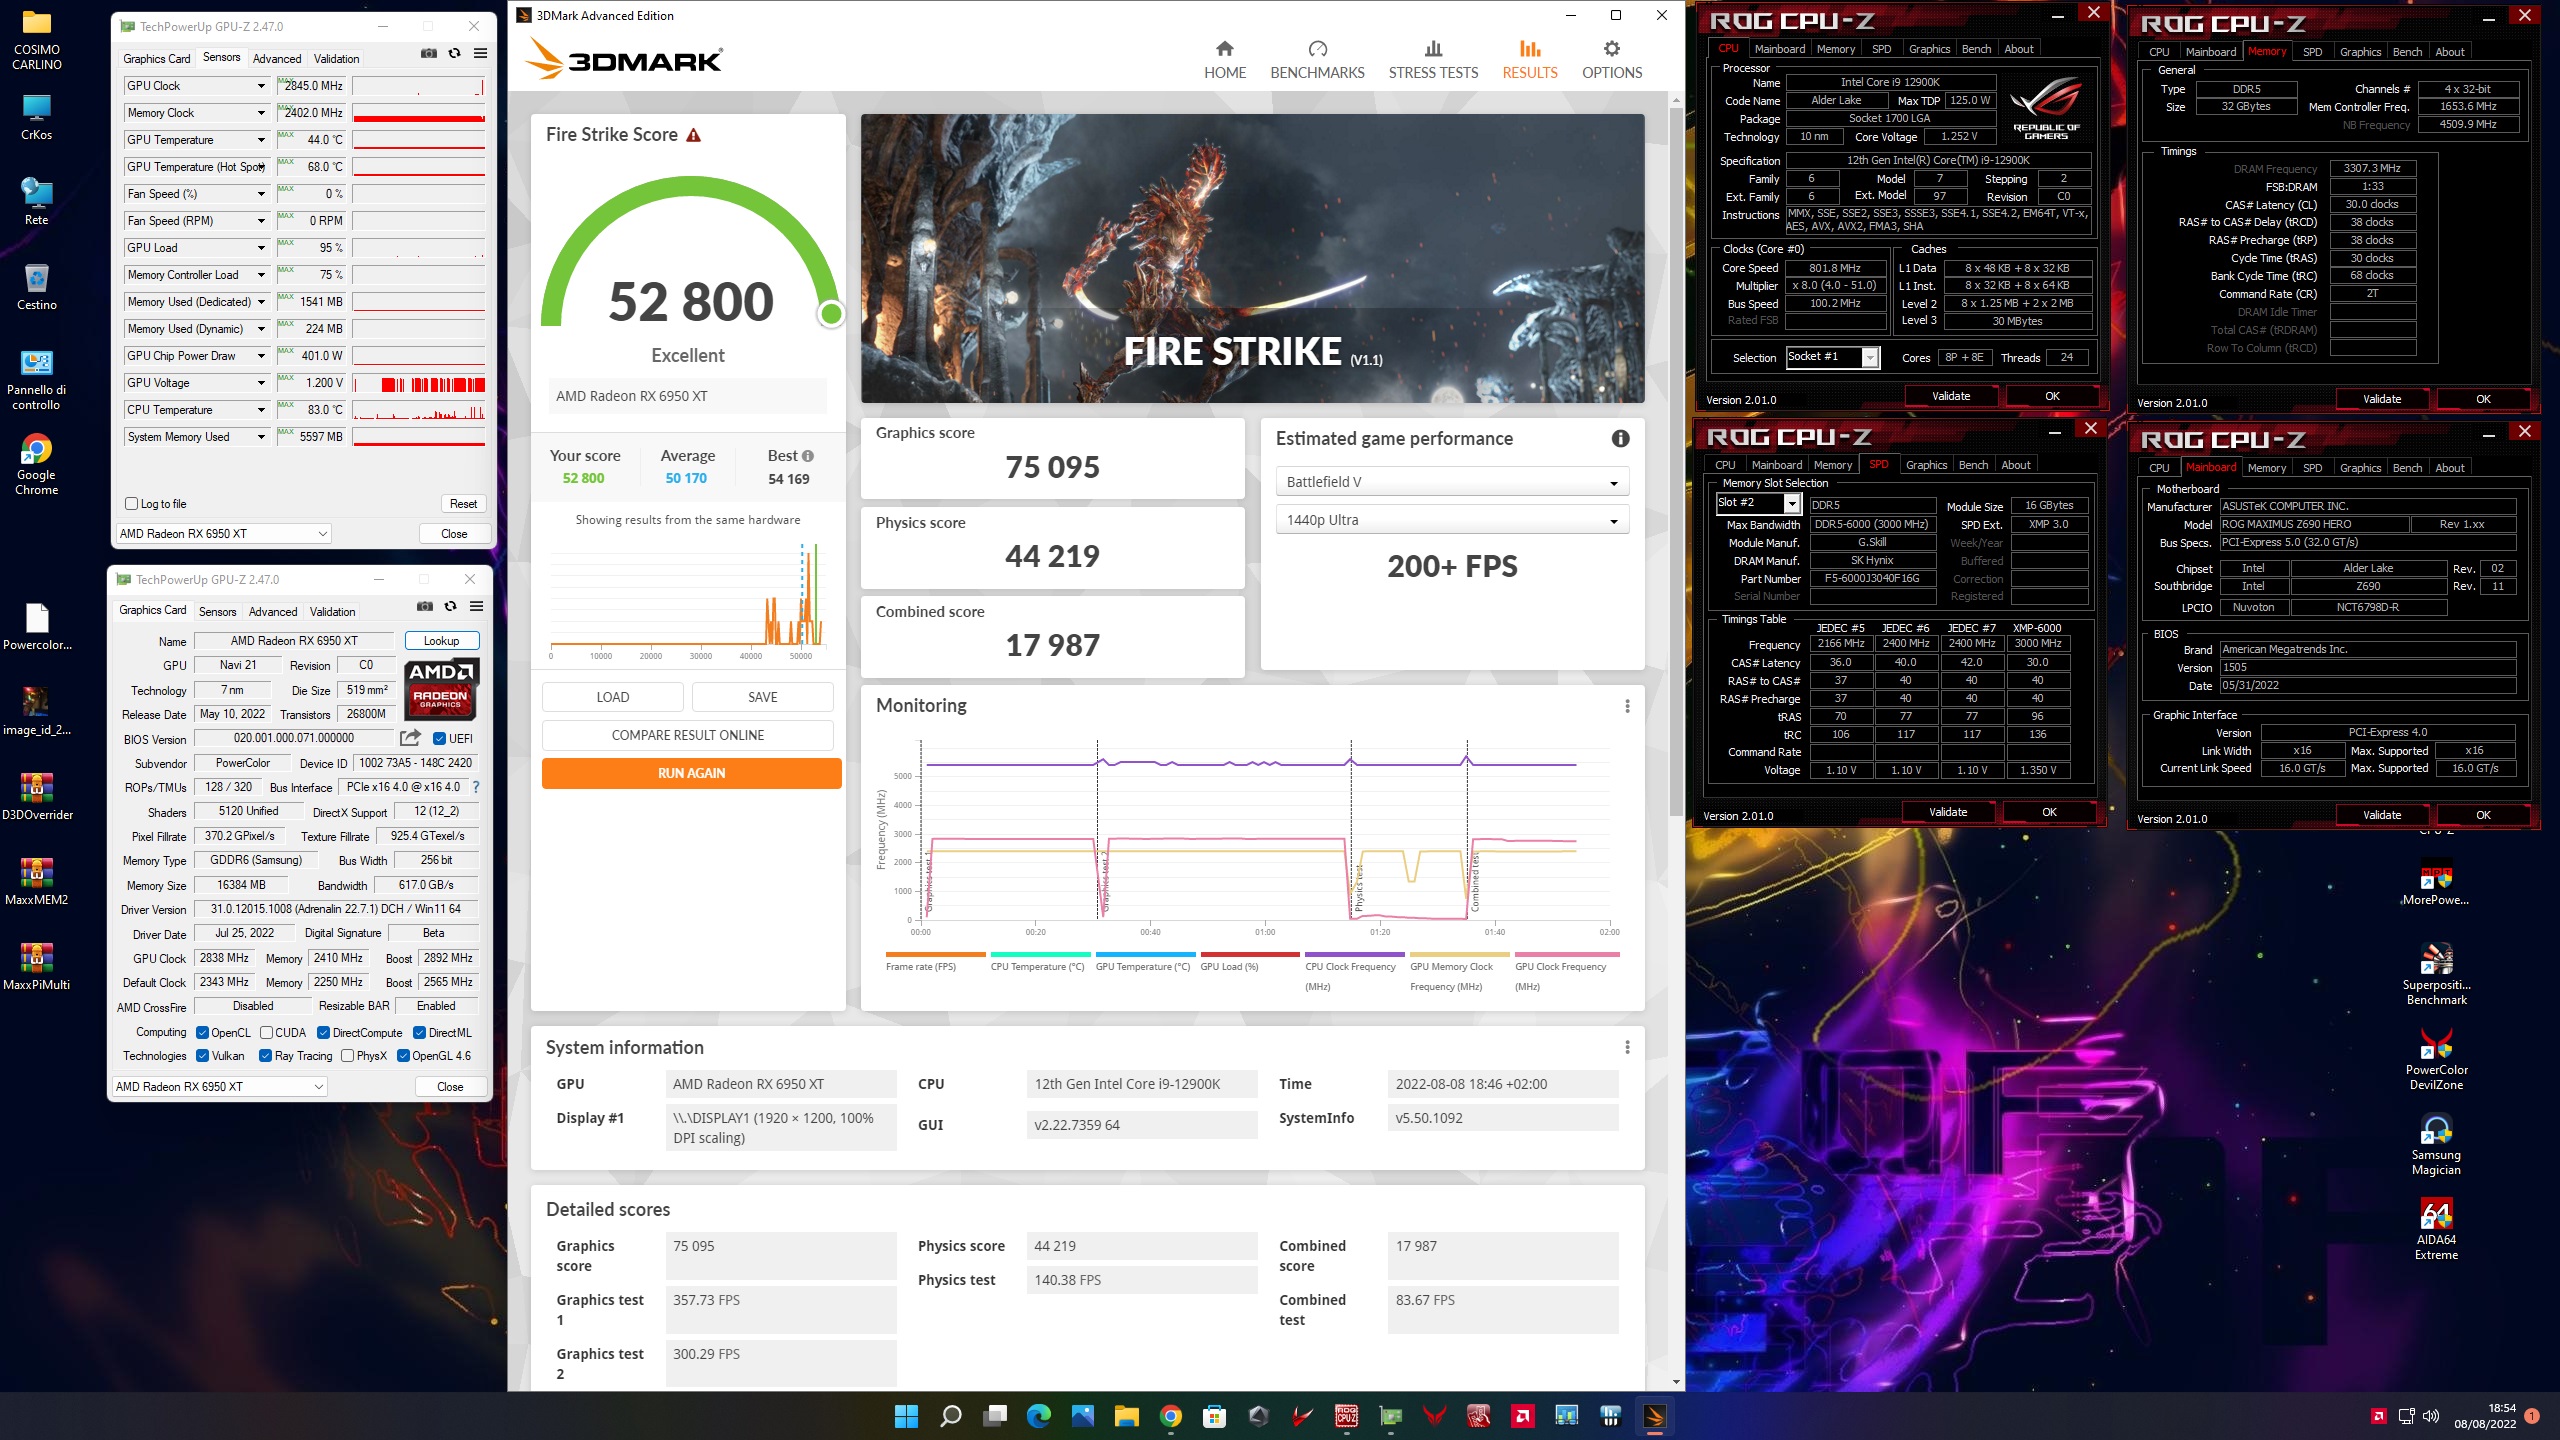2560x1440 pixels.
Task: Expand Memory Clock sensor dropdown
Action: coord(261,113)
